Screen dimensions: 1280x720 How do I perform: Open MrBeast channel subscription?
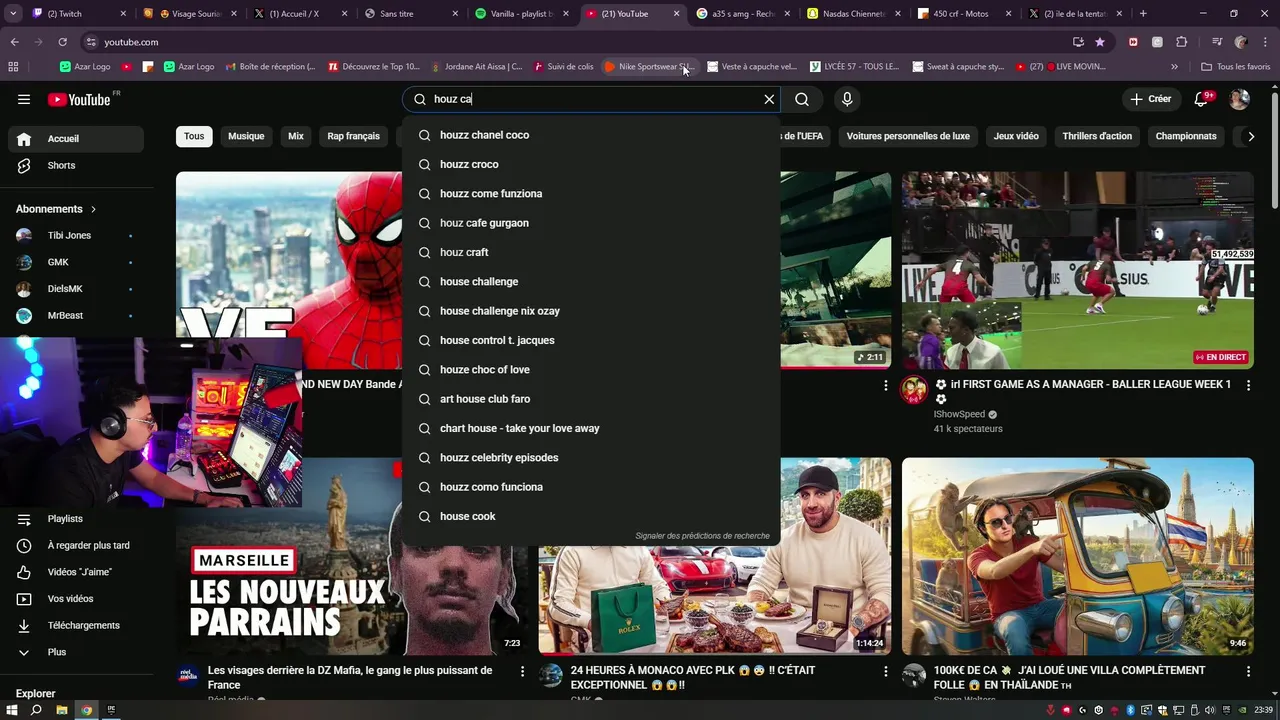tap(76, 315)
